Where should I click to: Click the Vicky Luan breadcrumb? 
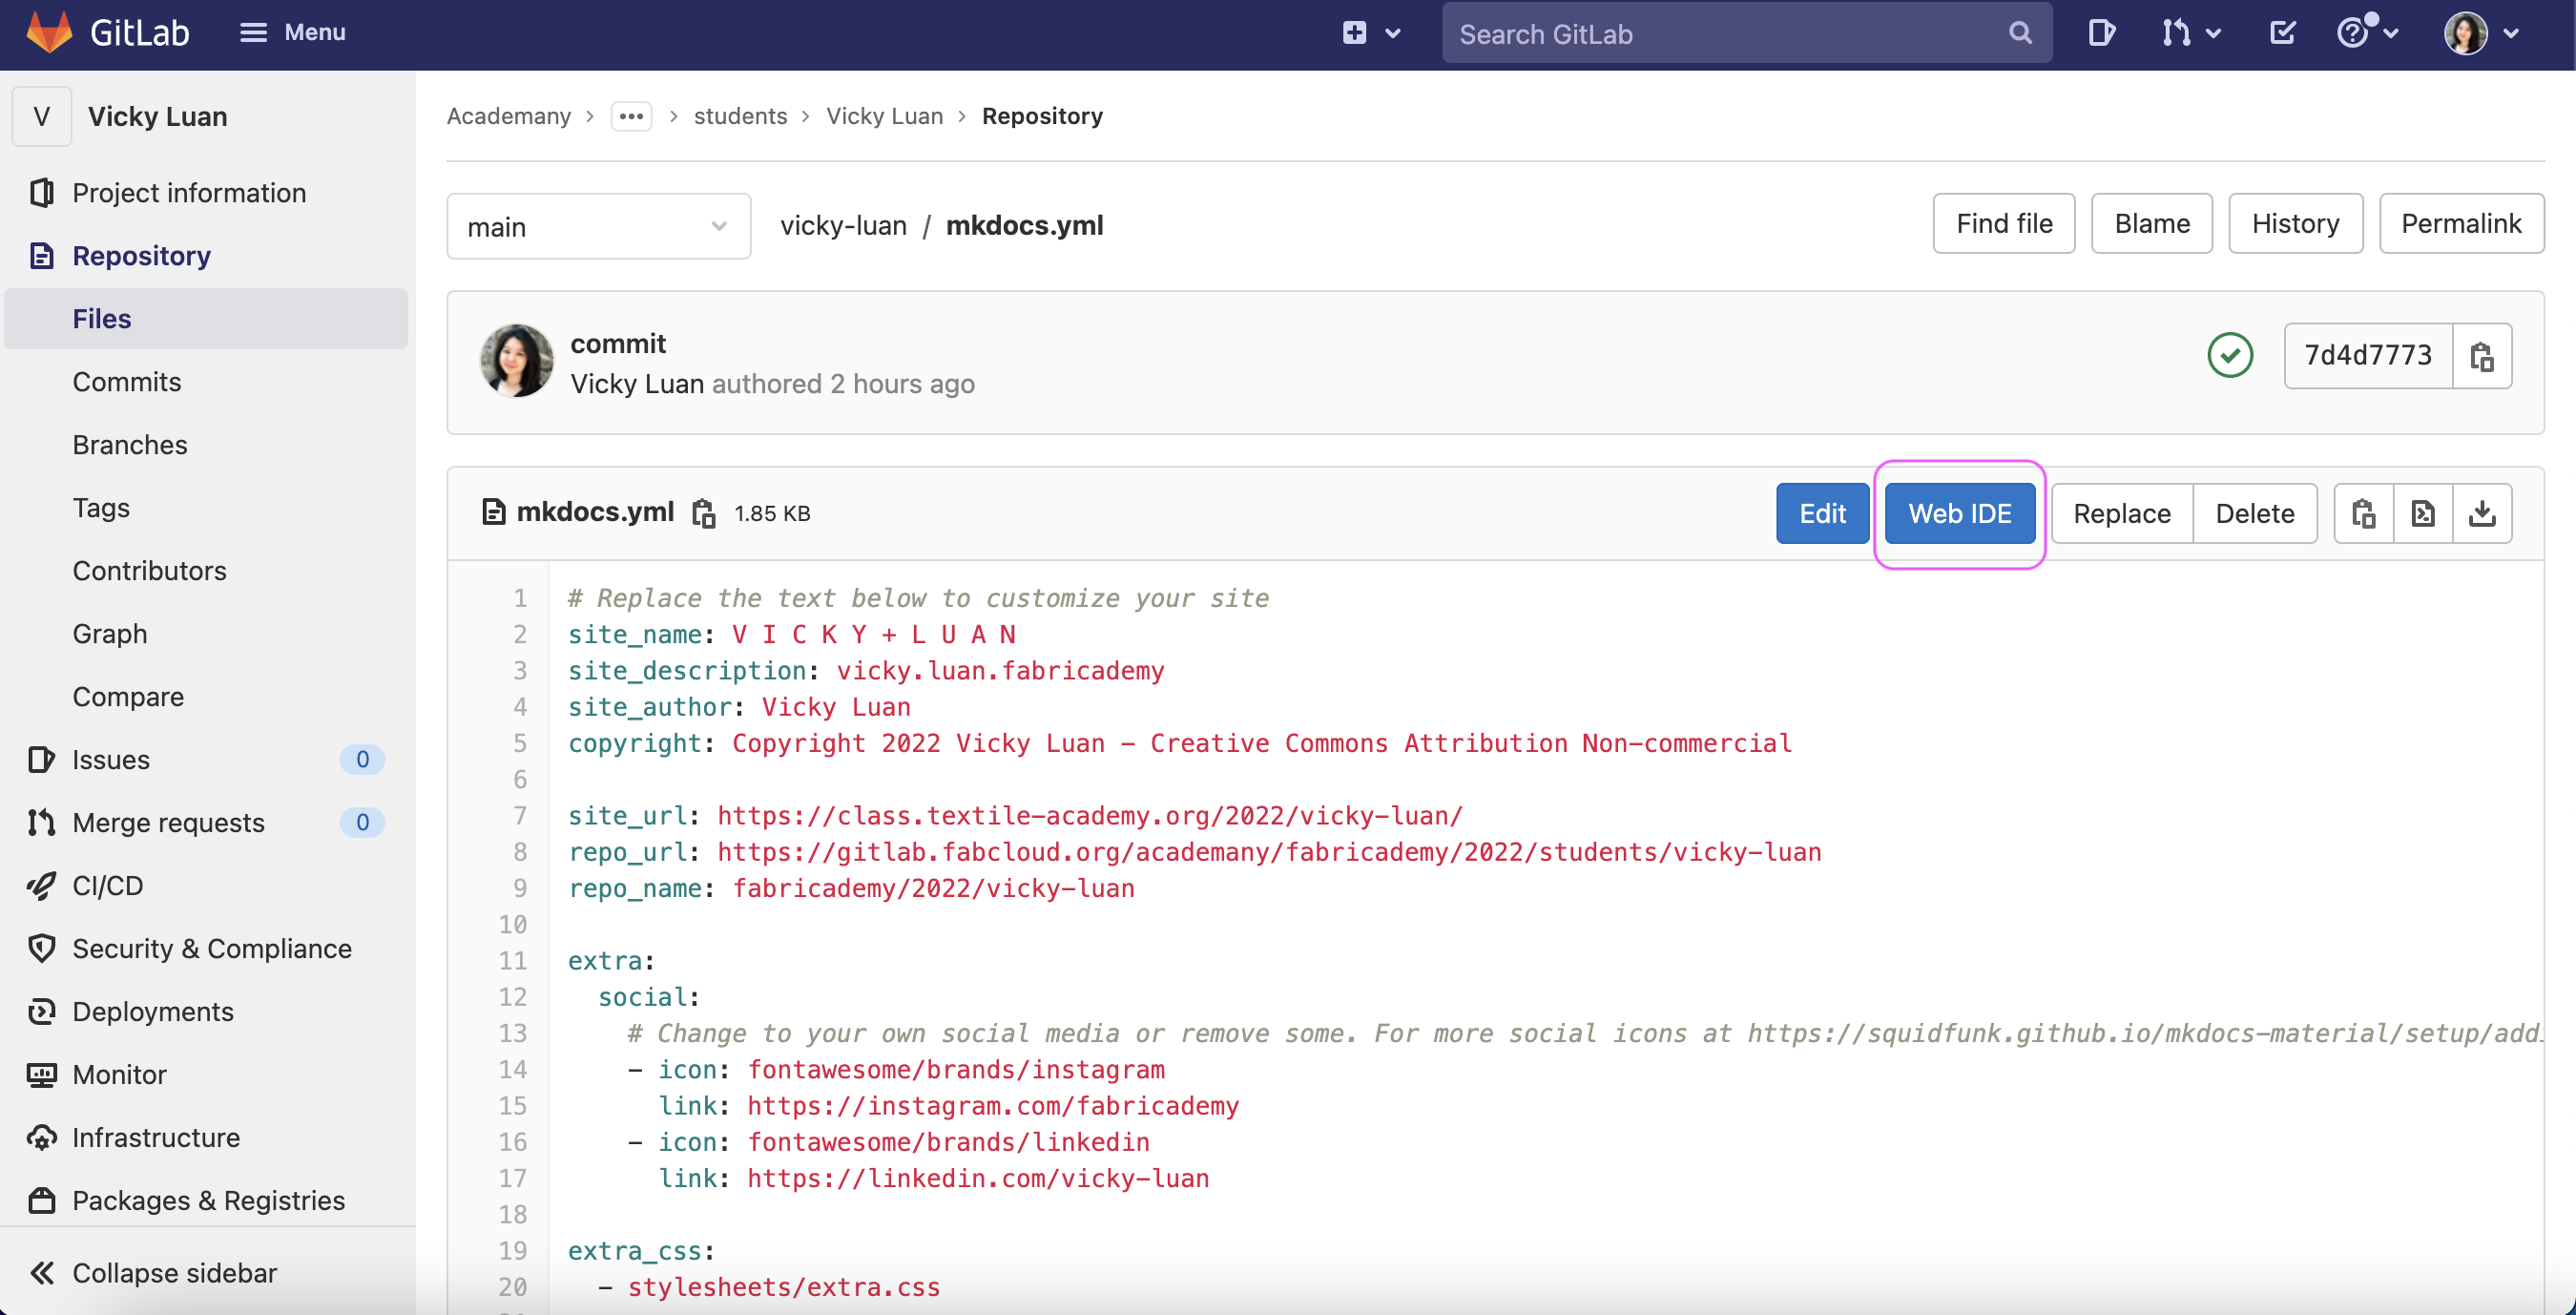pyautogui.click(x=884, y=116)
